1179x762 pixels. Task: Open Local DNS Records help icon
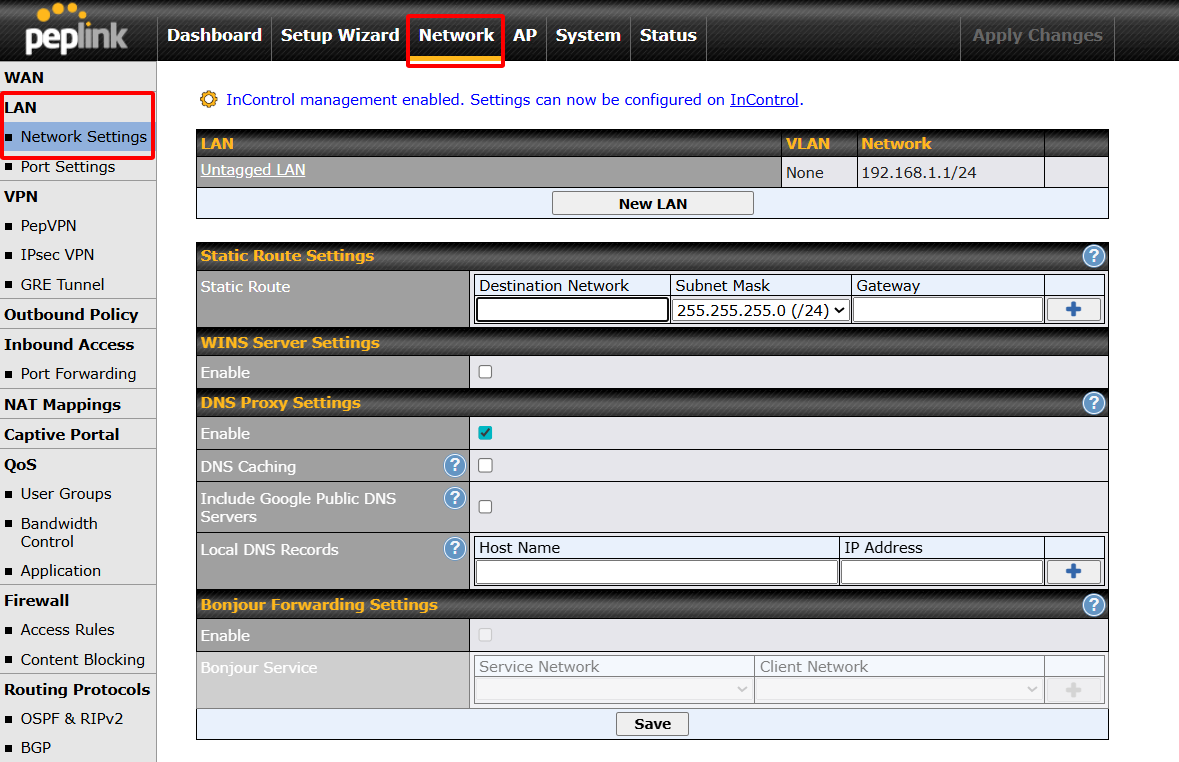click(455, 548)
